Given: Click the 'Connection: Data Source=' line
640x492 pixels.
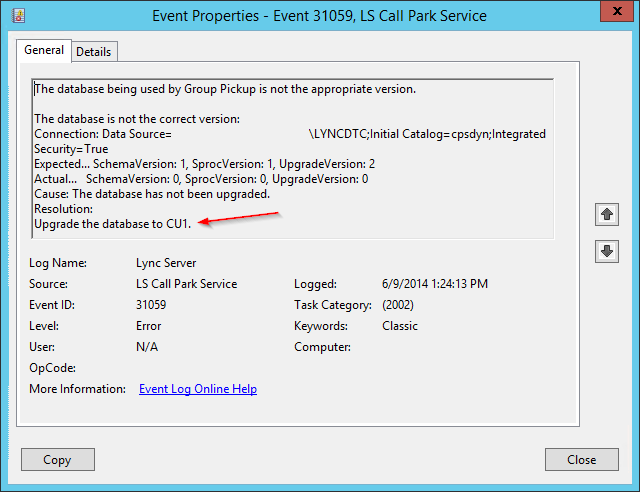Looking at the screenshot, I should point(290,134).
